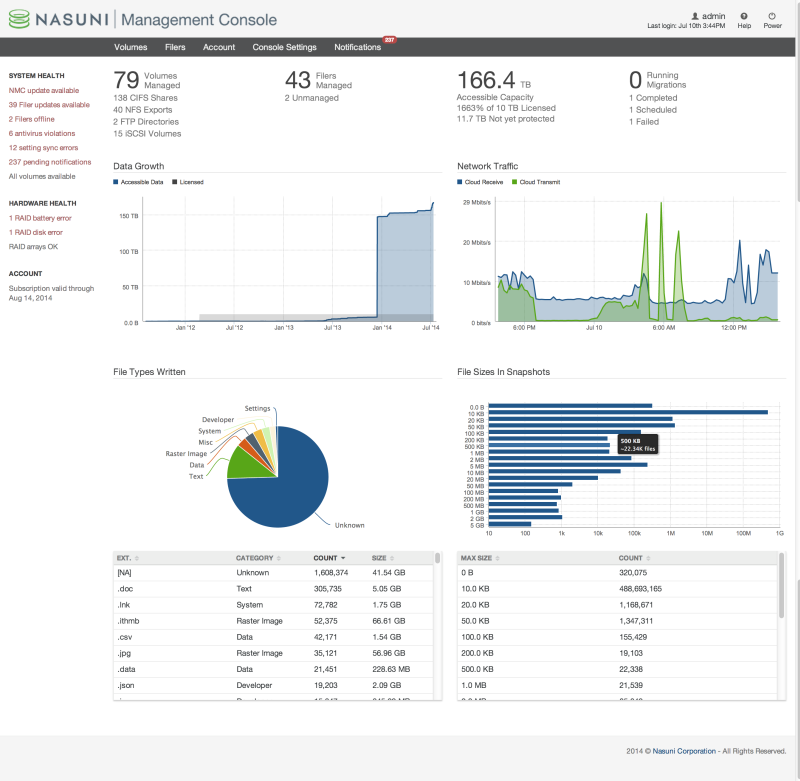
Task: View 1 RAID battery error
Action: (x=40, y=218)
